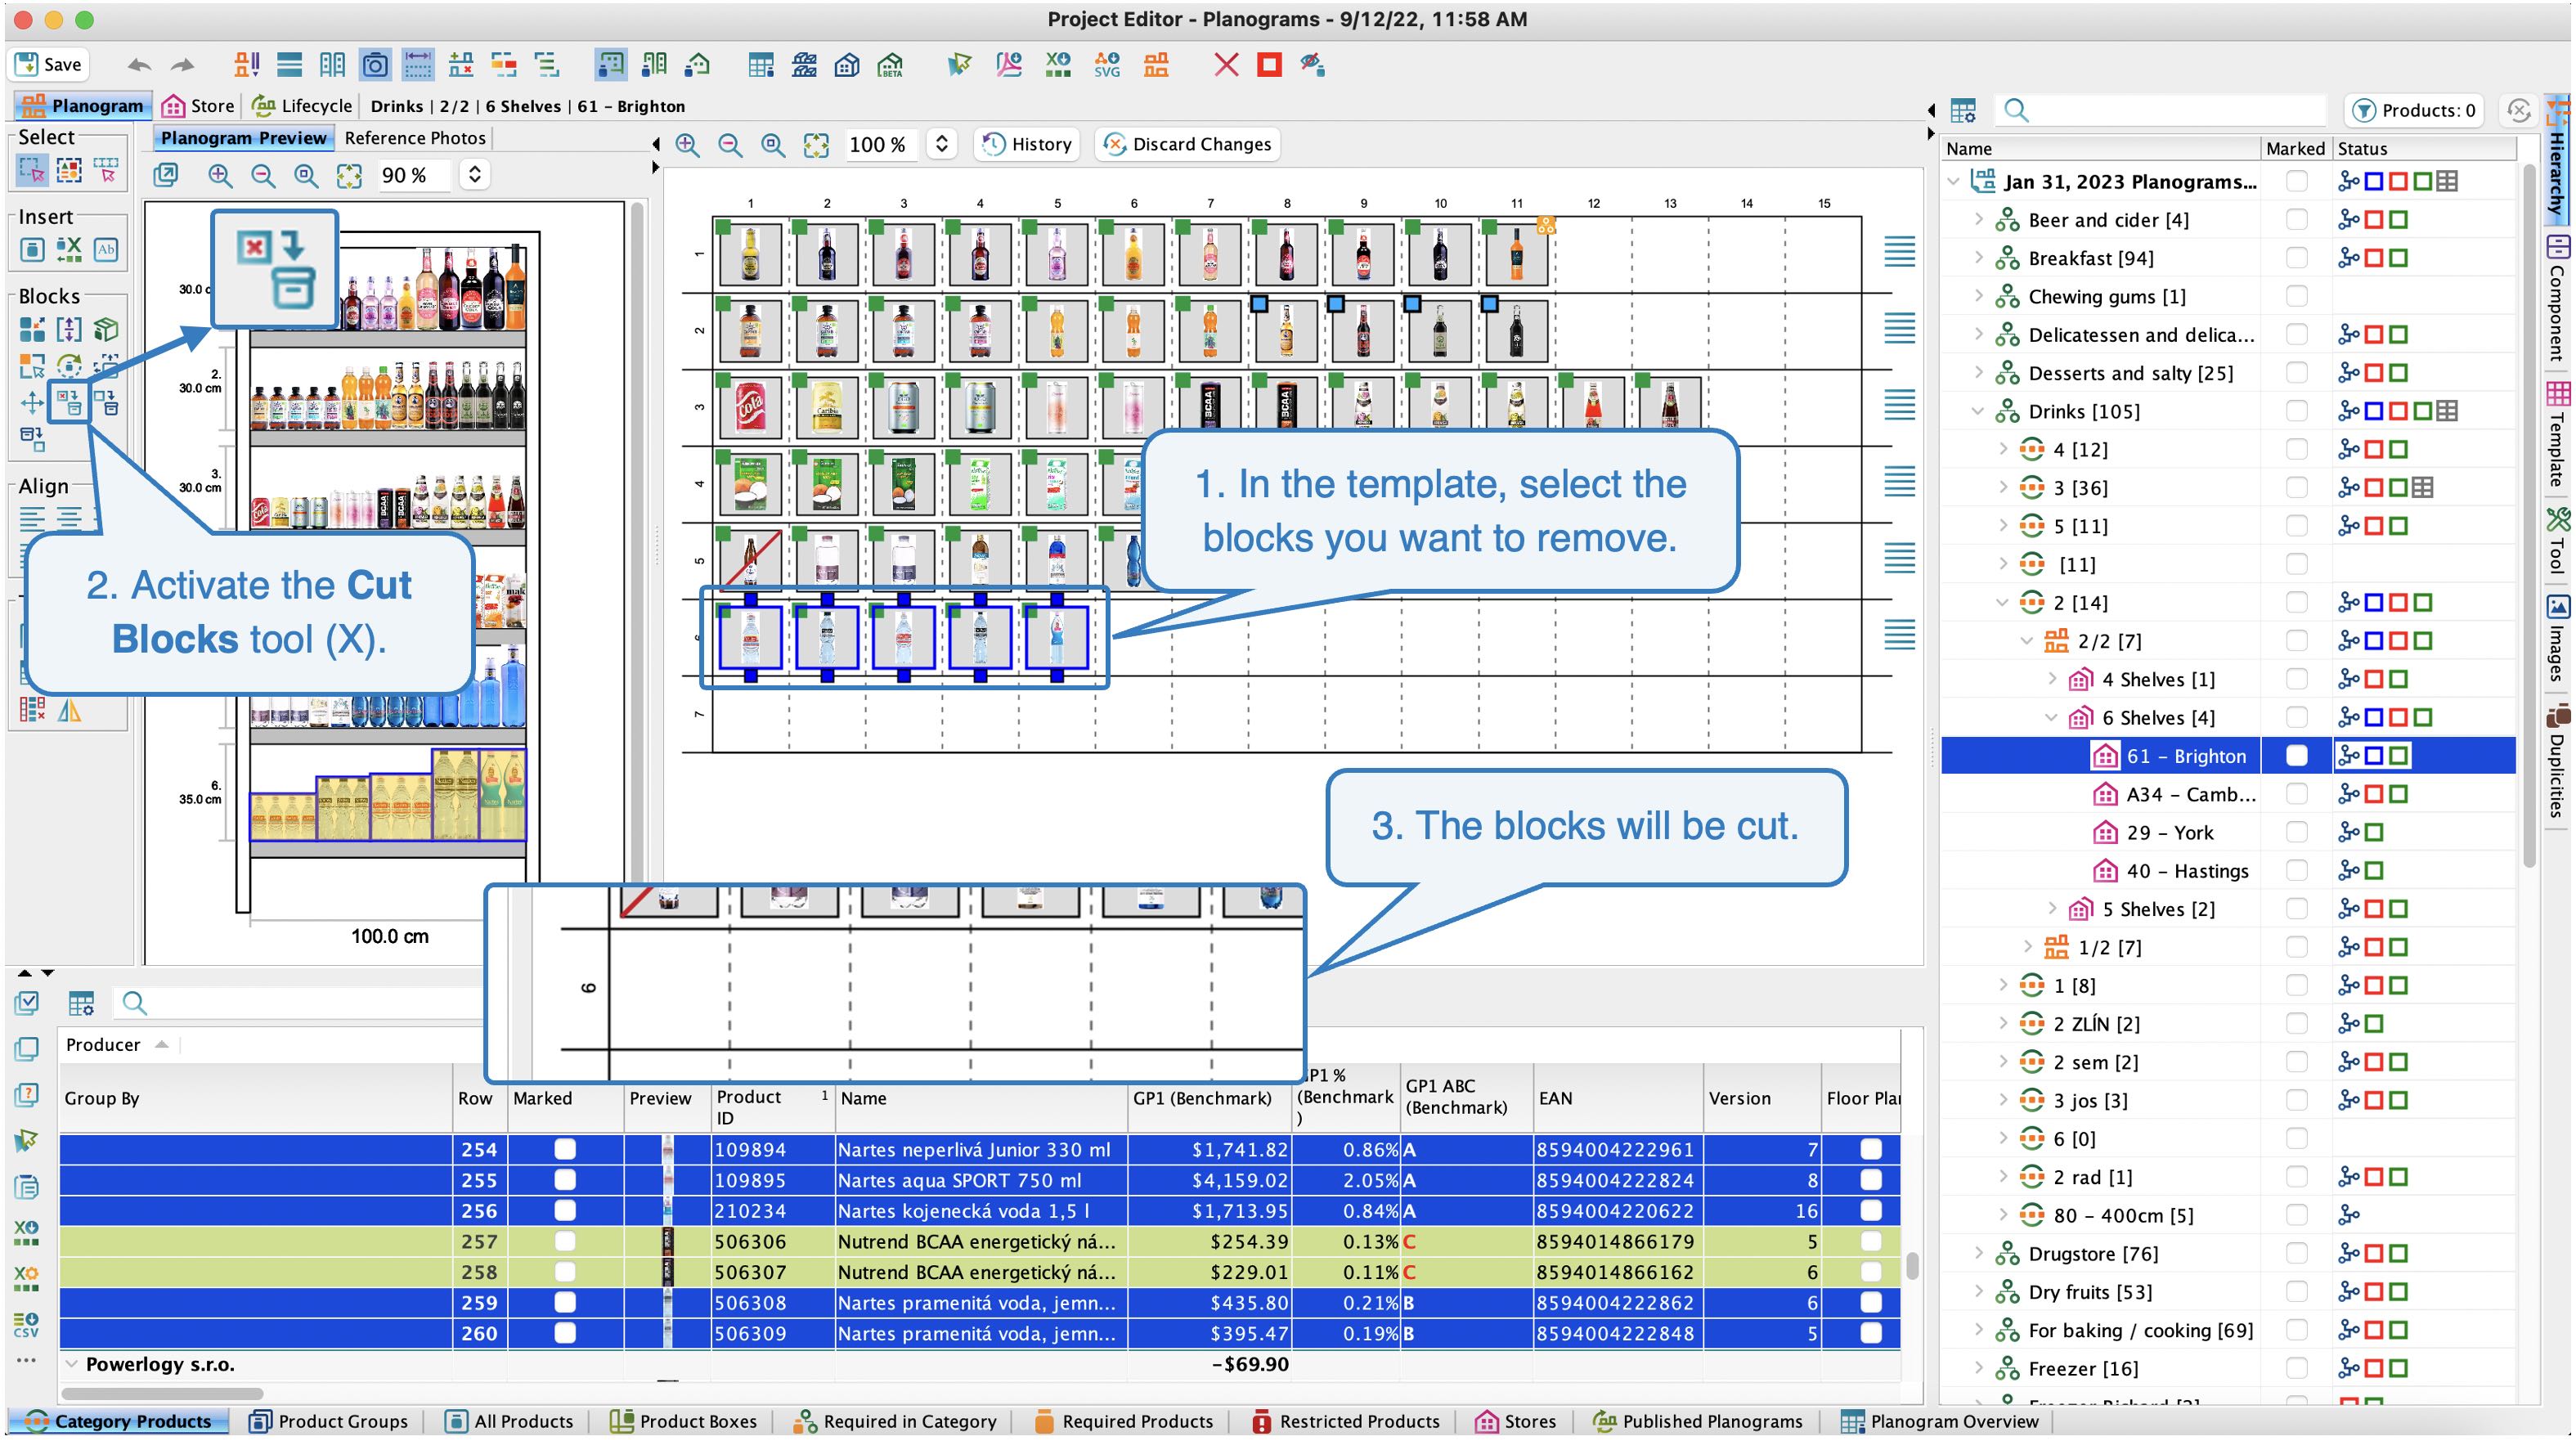
Task: Zoom in on the planogram preview
Action: coord(220,176)
